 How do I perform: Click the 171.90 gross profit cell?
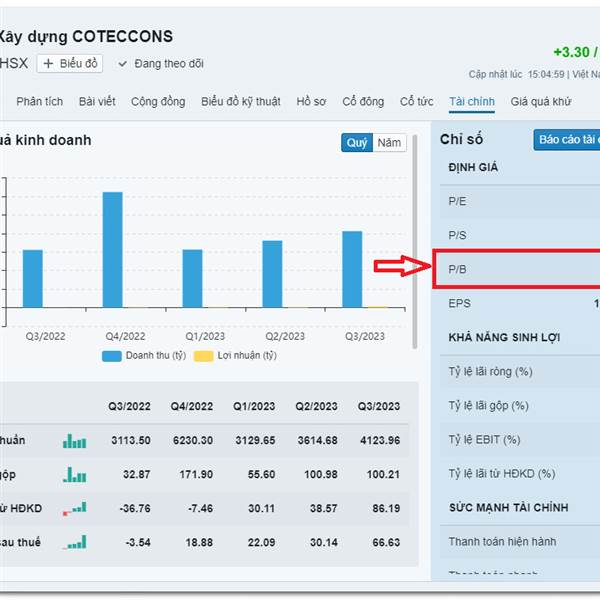click(196, 474)
